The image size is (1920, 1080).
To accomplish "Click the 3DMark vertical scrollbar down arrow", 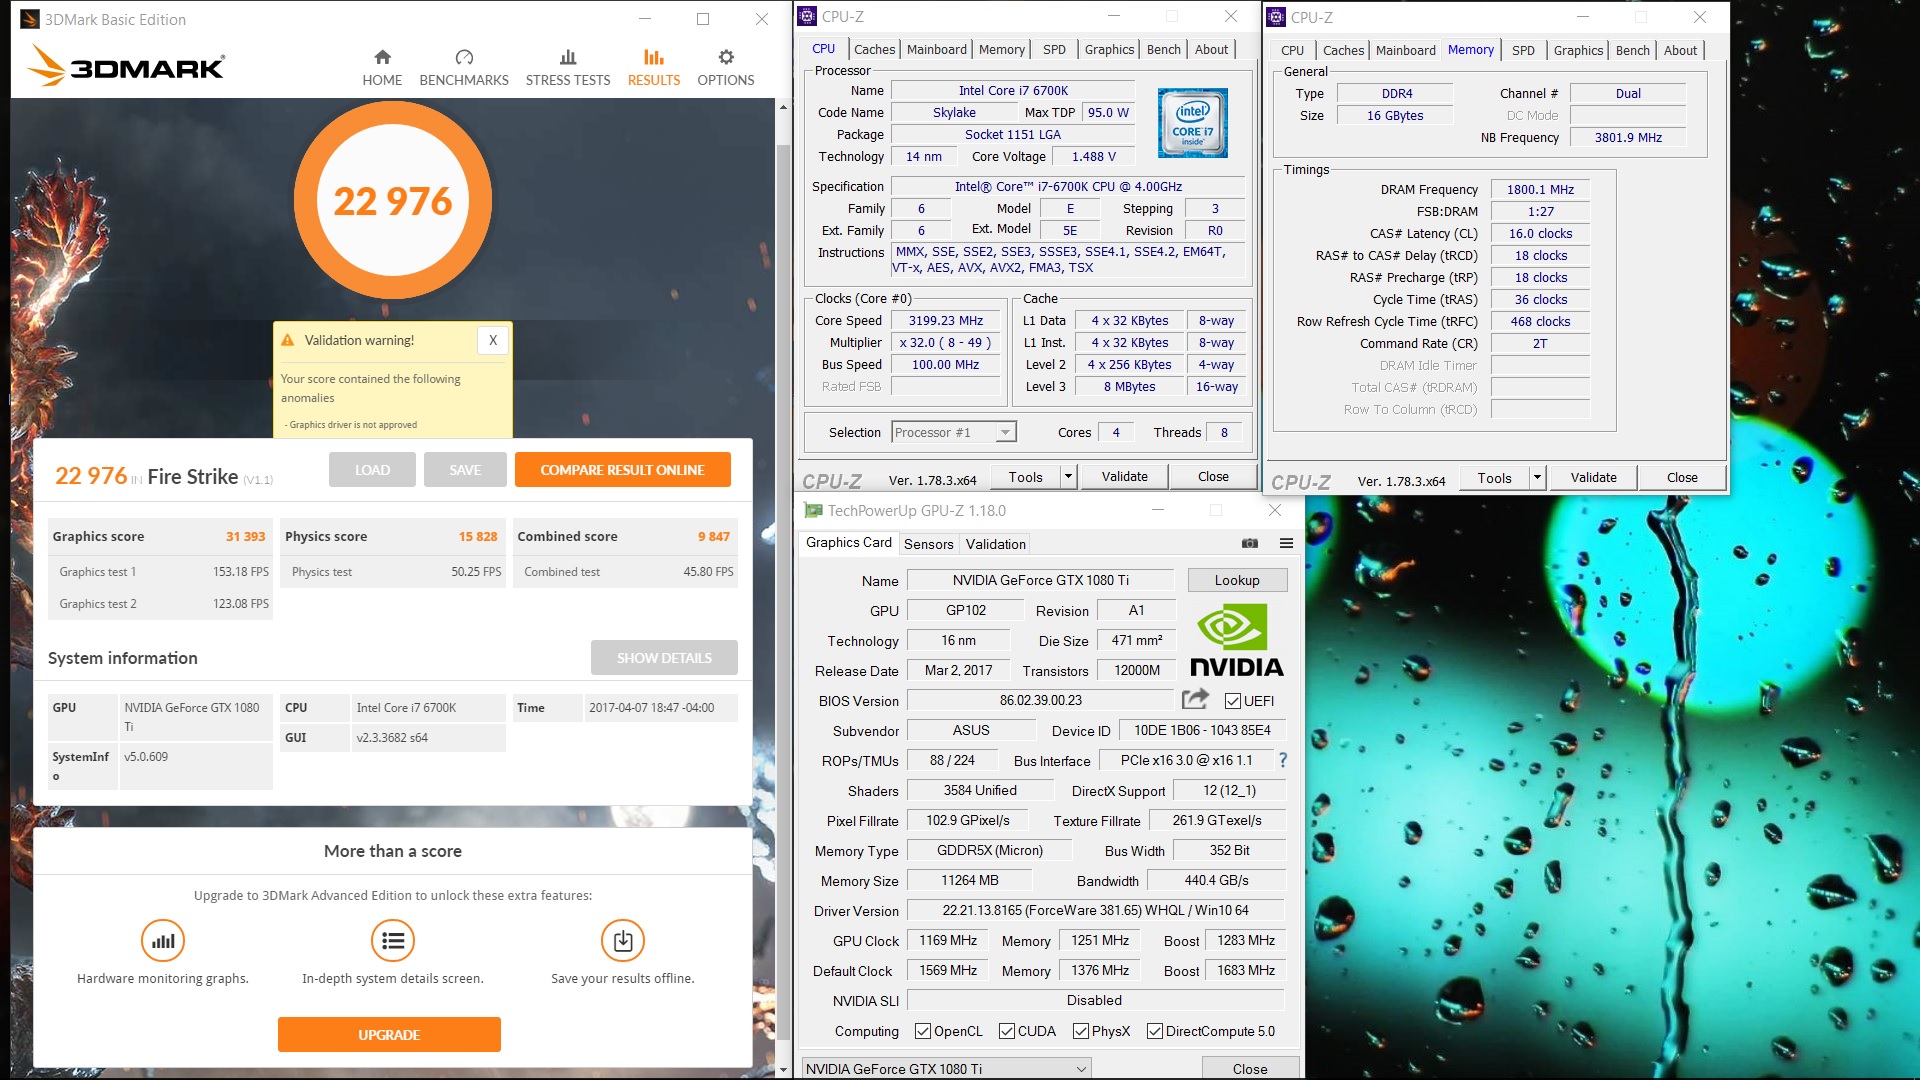I will pyautogui.click(x=783, y=1070).
